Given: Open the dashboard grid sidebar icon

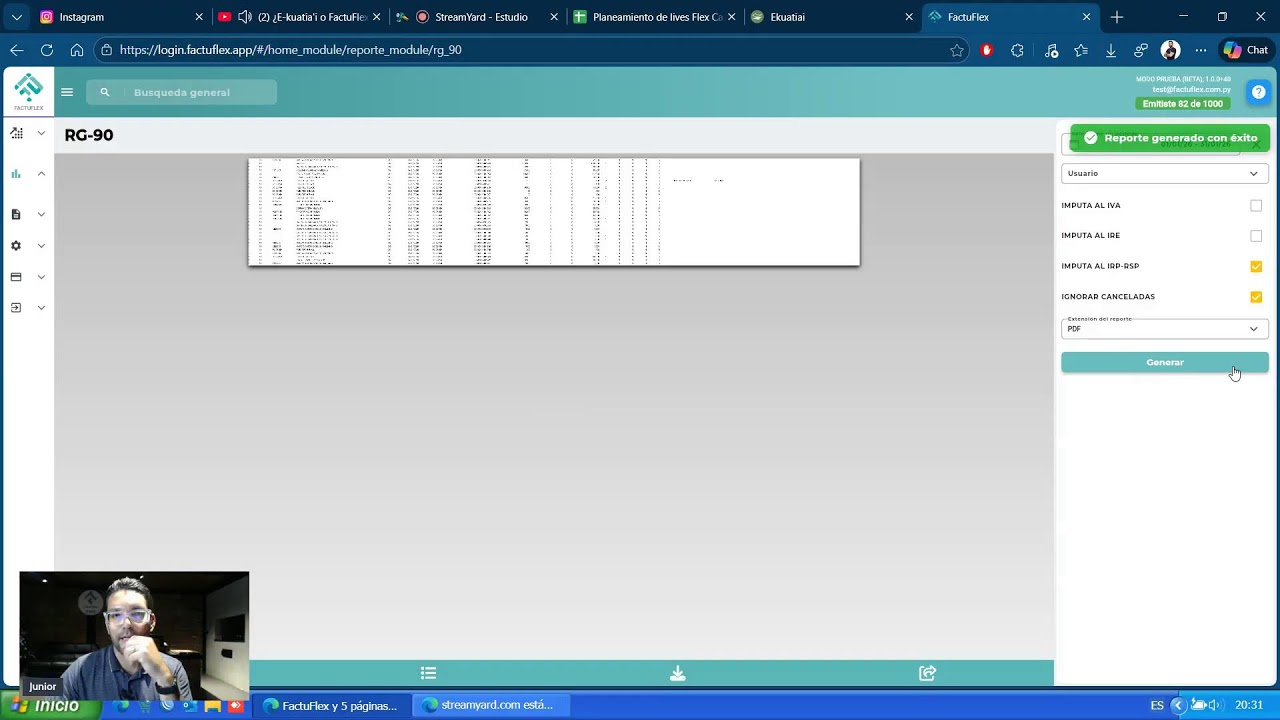Looking at the screenshot, I should pyautogui.click(x=16, y=133).
